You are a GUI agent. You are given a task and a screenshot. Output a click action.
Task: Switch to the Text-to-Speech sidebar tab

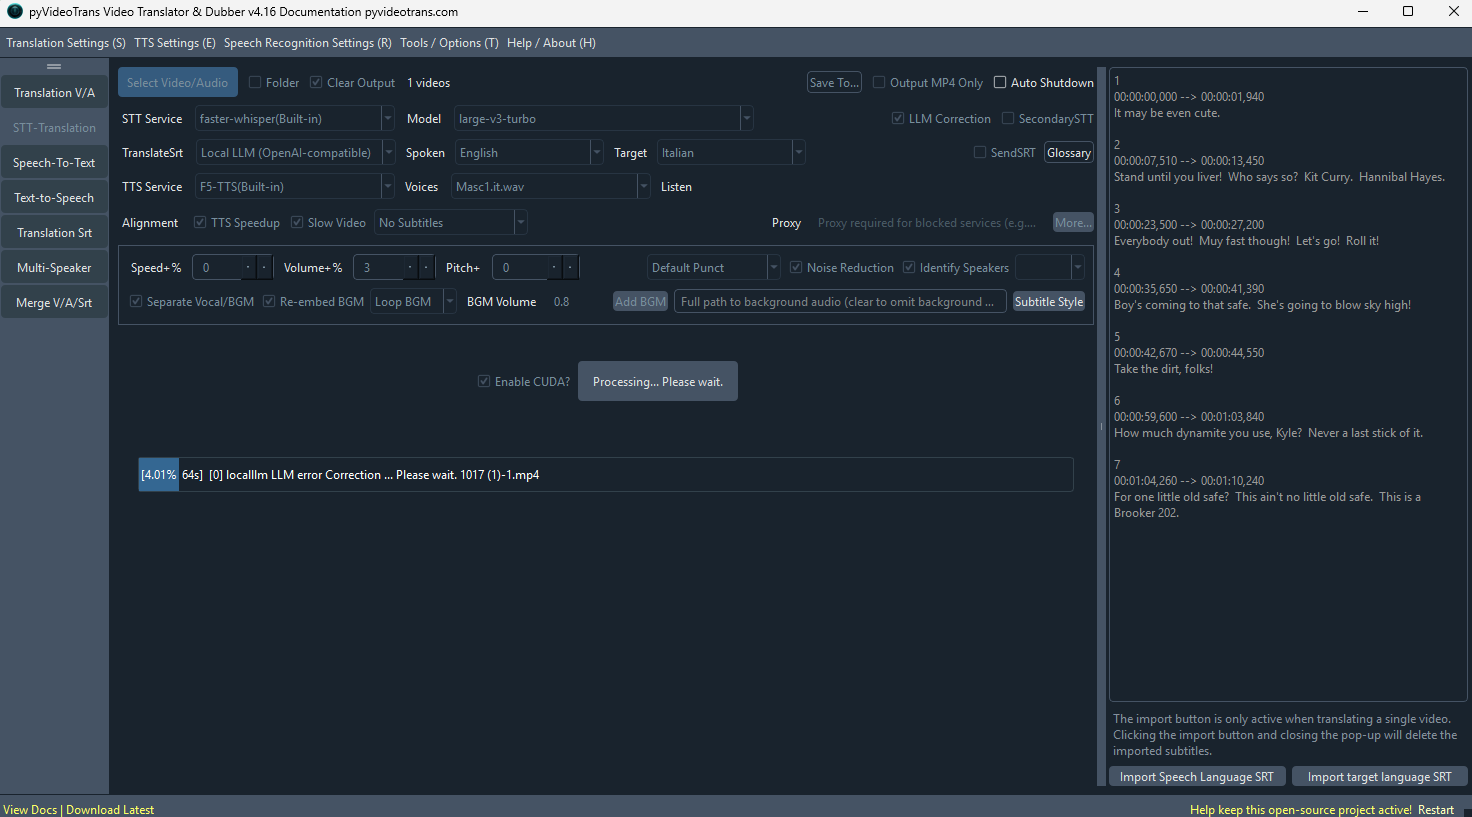[x=54, y=198]
